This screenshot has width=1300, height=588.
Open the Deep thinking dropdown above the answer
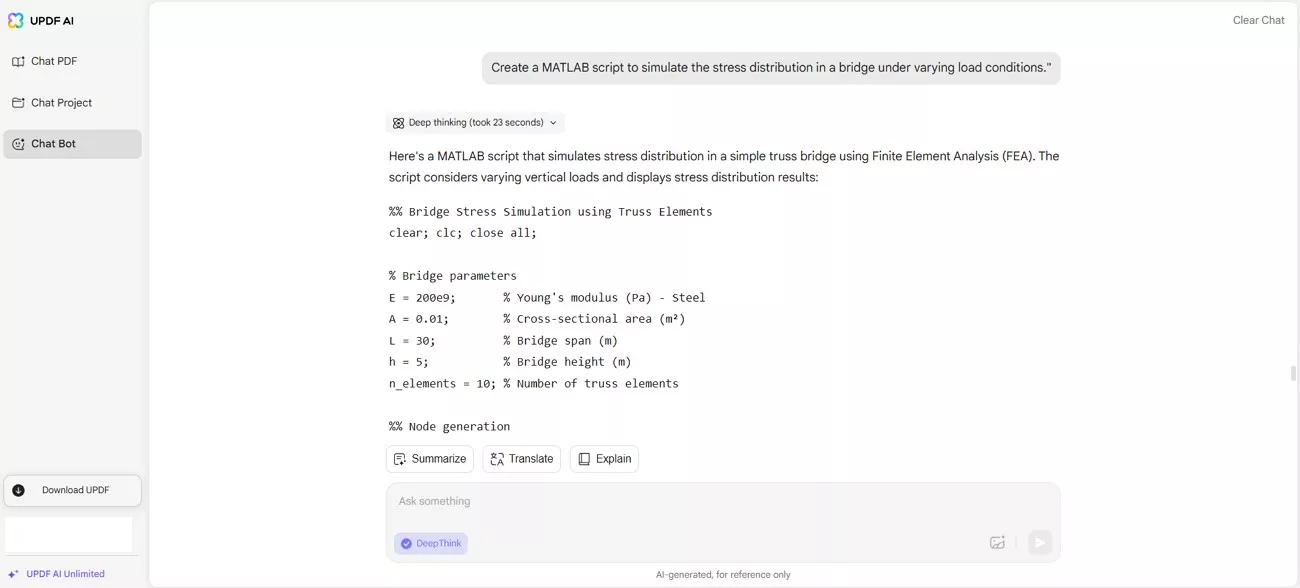pos(474,122)
